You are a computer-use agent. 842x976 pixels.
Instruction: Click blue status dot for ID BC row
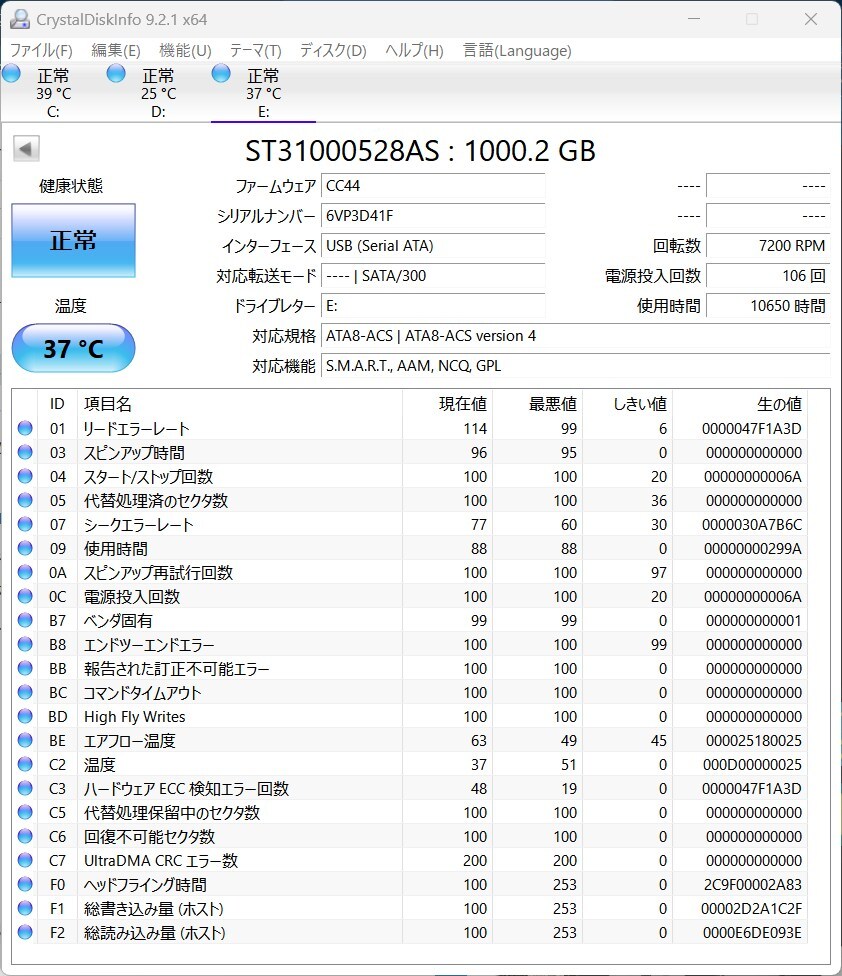pos(25,692)
